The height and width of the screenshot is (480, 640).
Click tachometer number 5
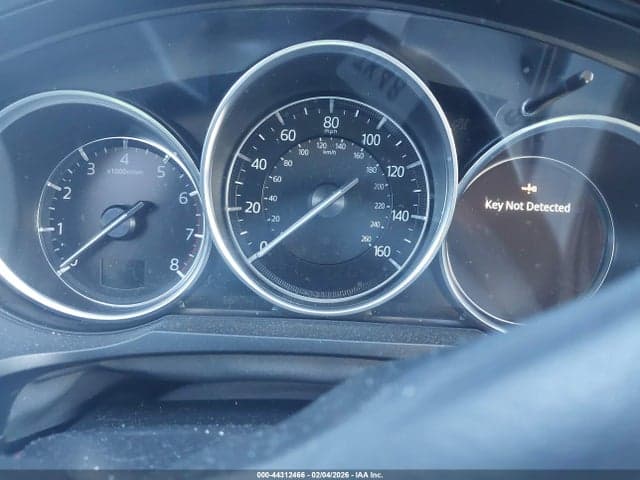point(161,171)
